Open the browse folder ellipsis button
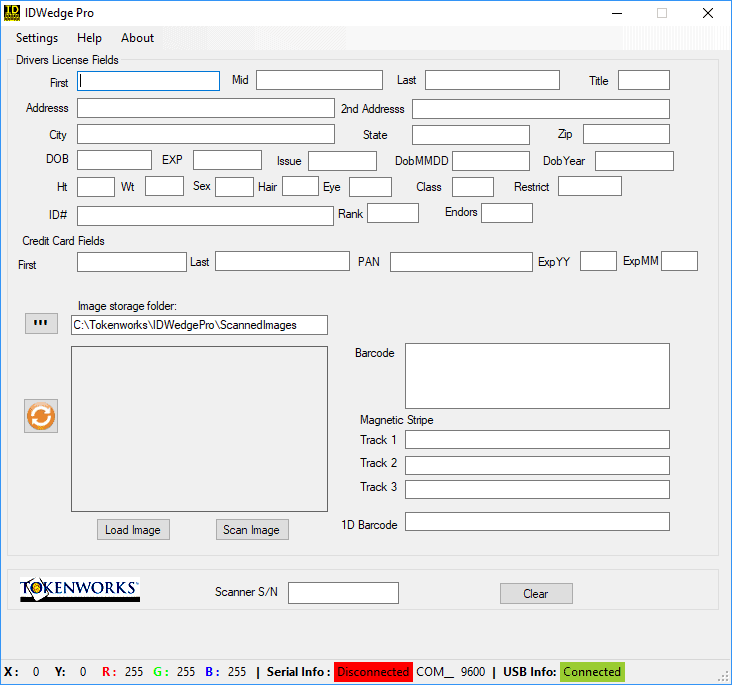 [41, 323]
